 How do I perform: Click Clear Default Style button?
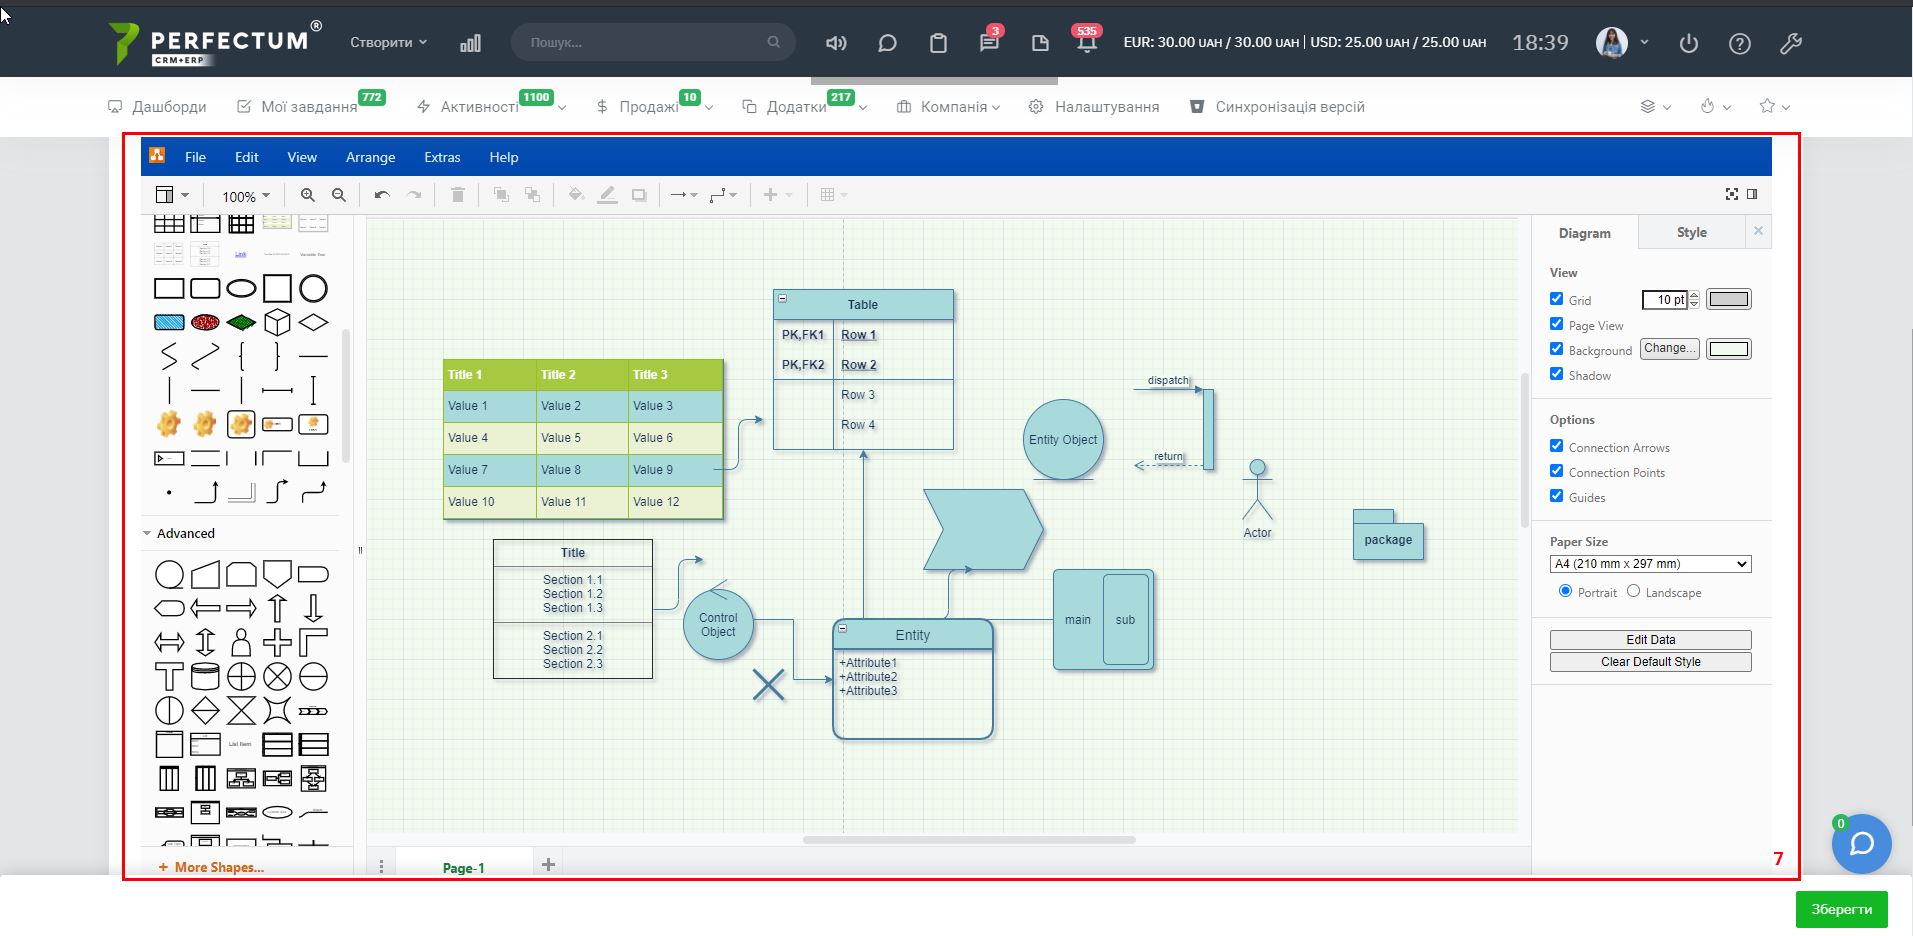(1650, 662)
